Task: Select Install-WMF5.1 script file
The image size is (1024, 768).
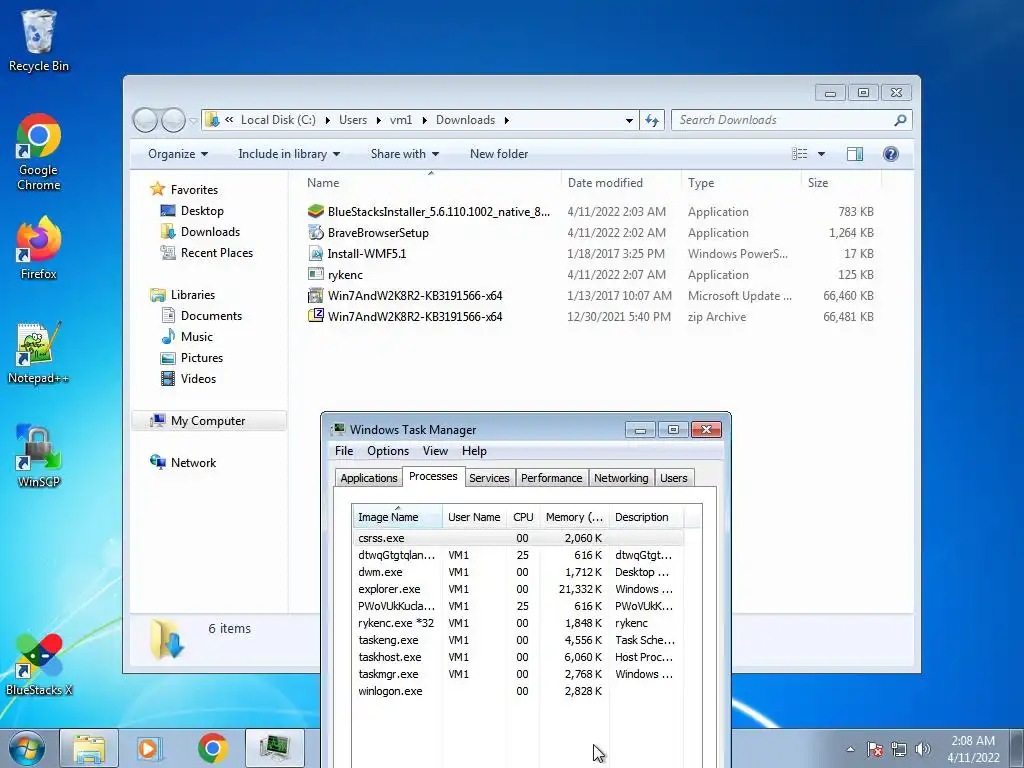Action: (591, 253)
